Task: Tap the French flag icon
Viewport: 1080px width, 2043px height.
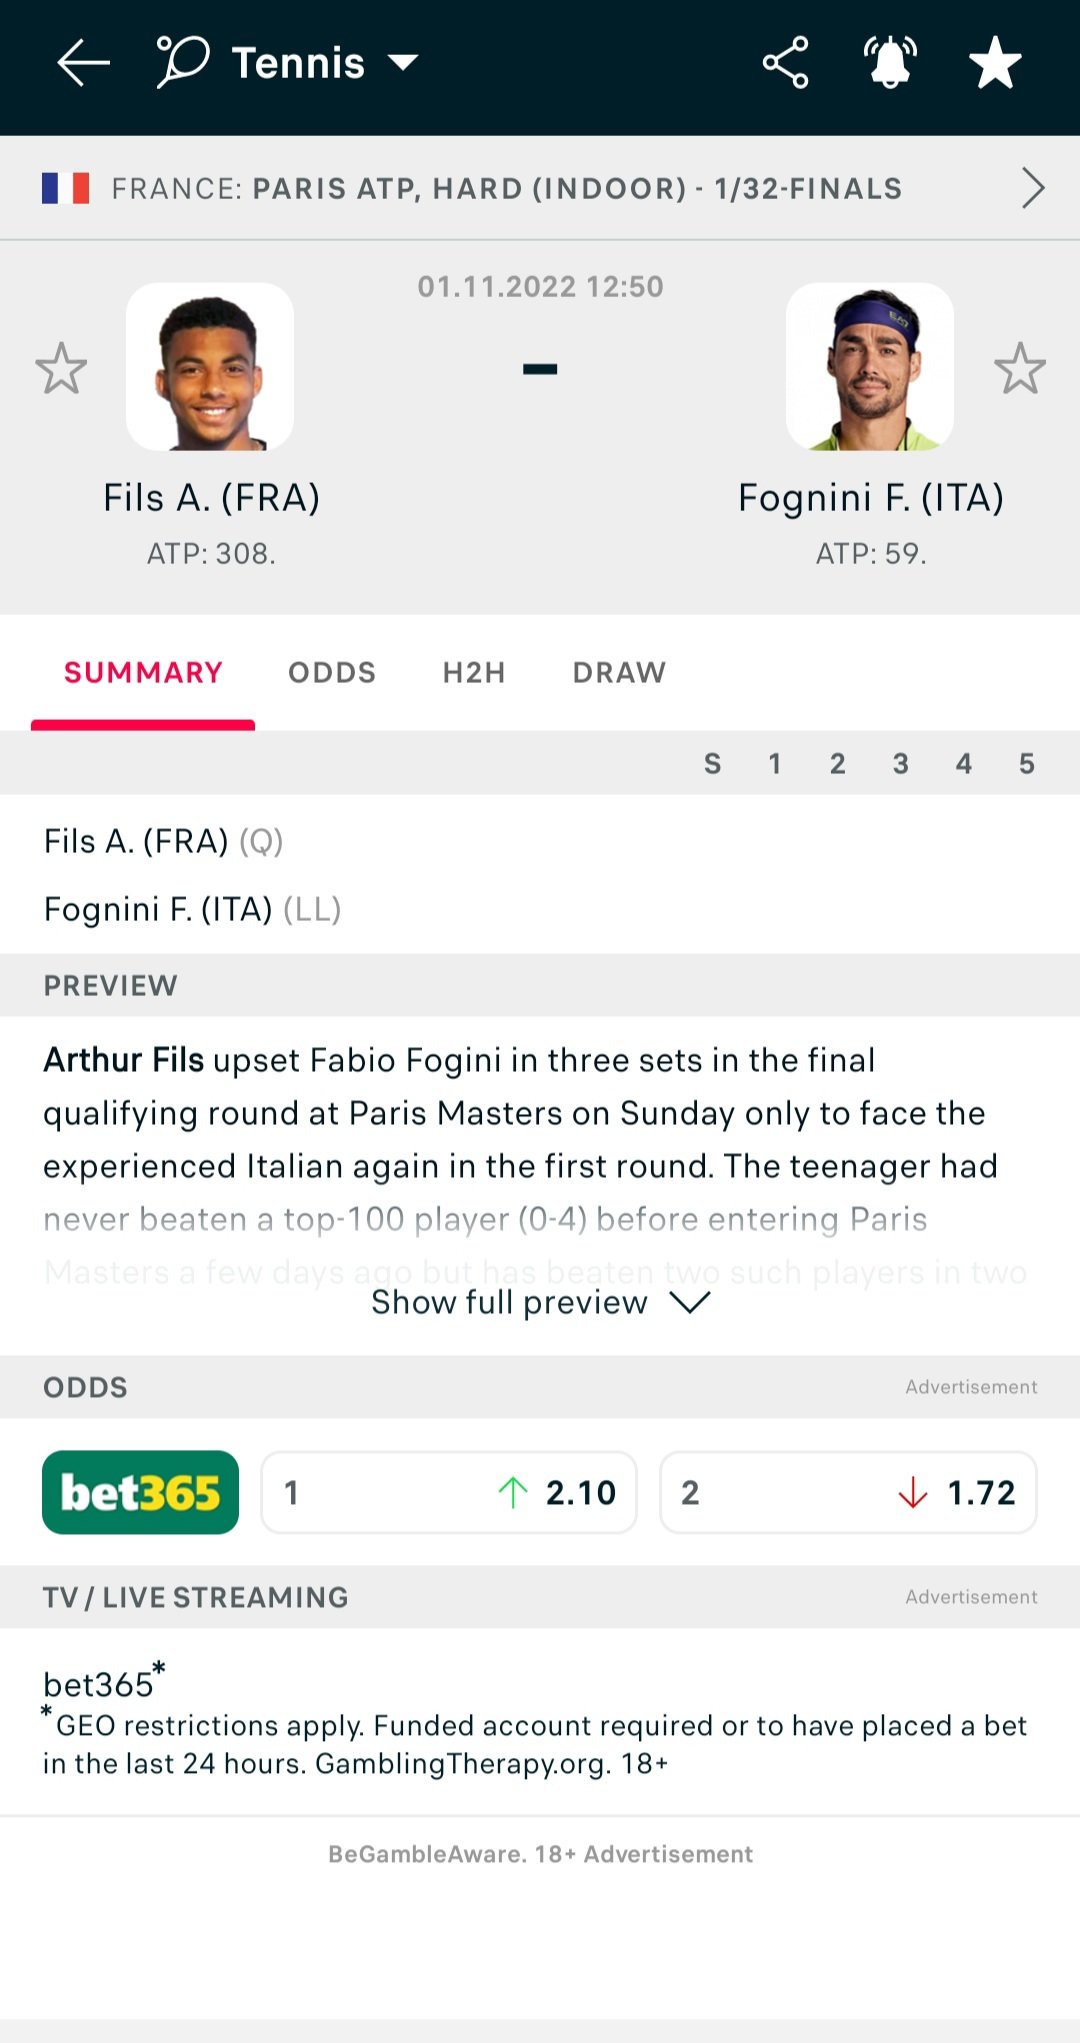Action: (66, 188)
